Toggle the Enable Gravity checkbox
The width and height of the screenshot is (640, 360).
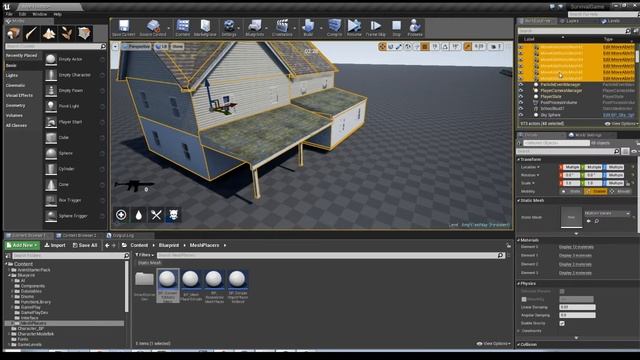click(x=562, y=323)
